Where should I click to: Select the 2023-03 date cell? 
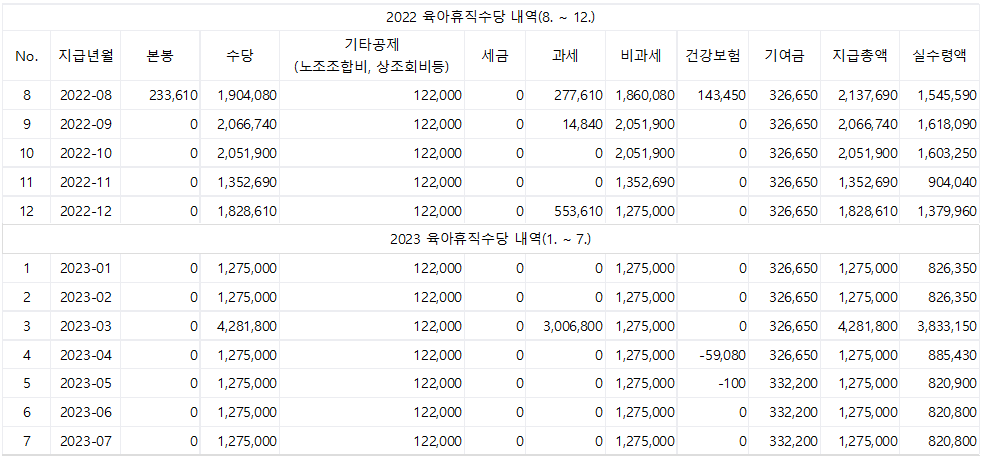pos(86,326)
